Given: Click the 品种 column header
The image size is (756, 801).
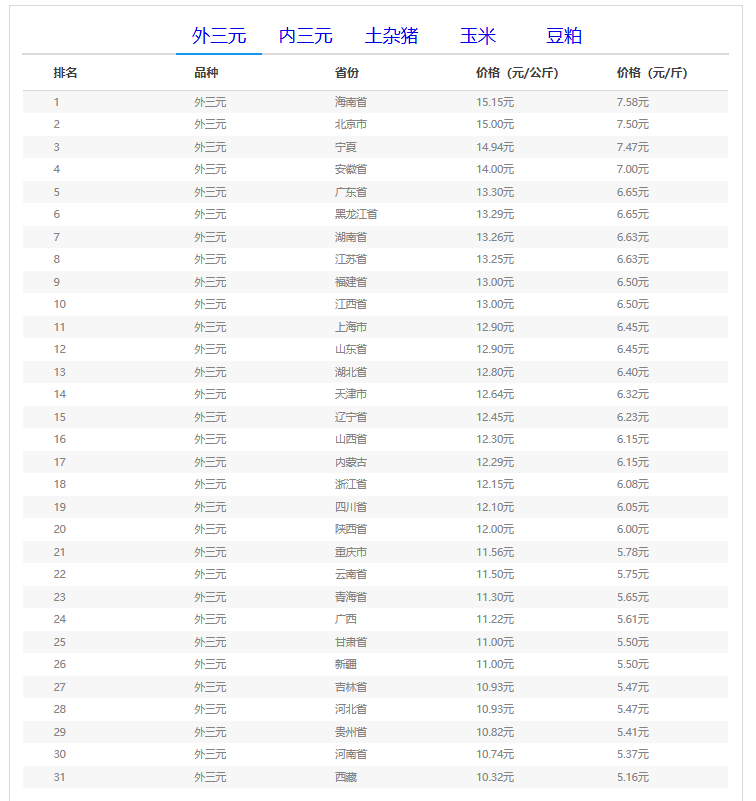Looking at the screenshot, I should [x=206, y=73].
